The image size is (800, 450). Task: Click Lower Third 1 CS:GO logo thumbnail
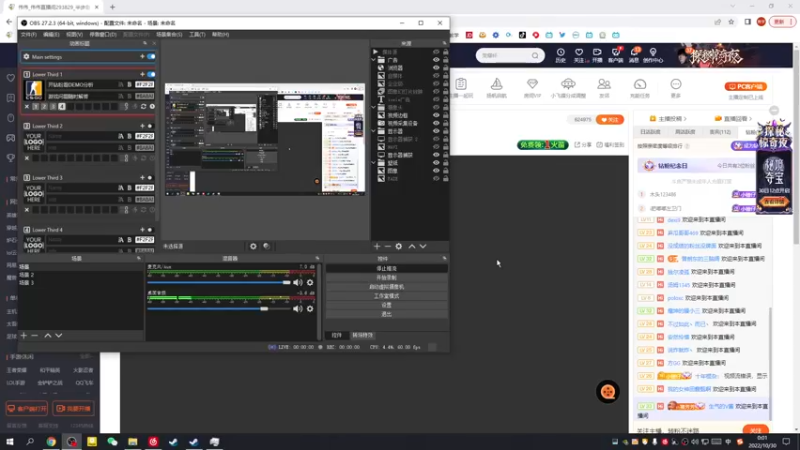(34, 90)
